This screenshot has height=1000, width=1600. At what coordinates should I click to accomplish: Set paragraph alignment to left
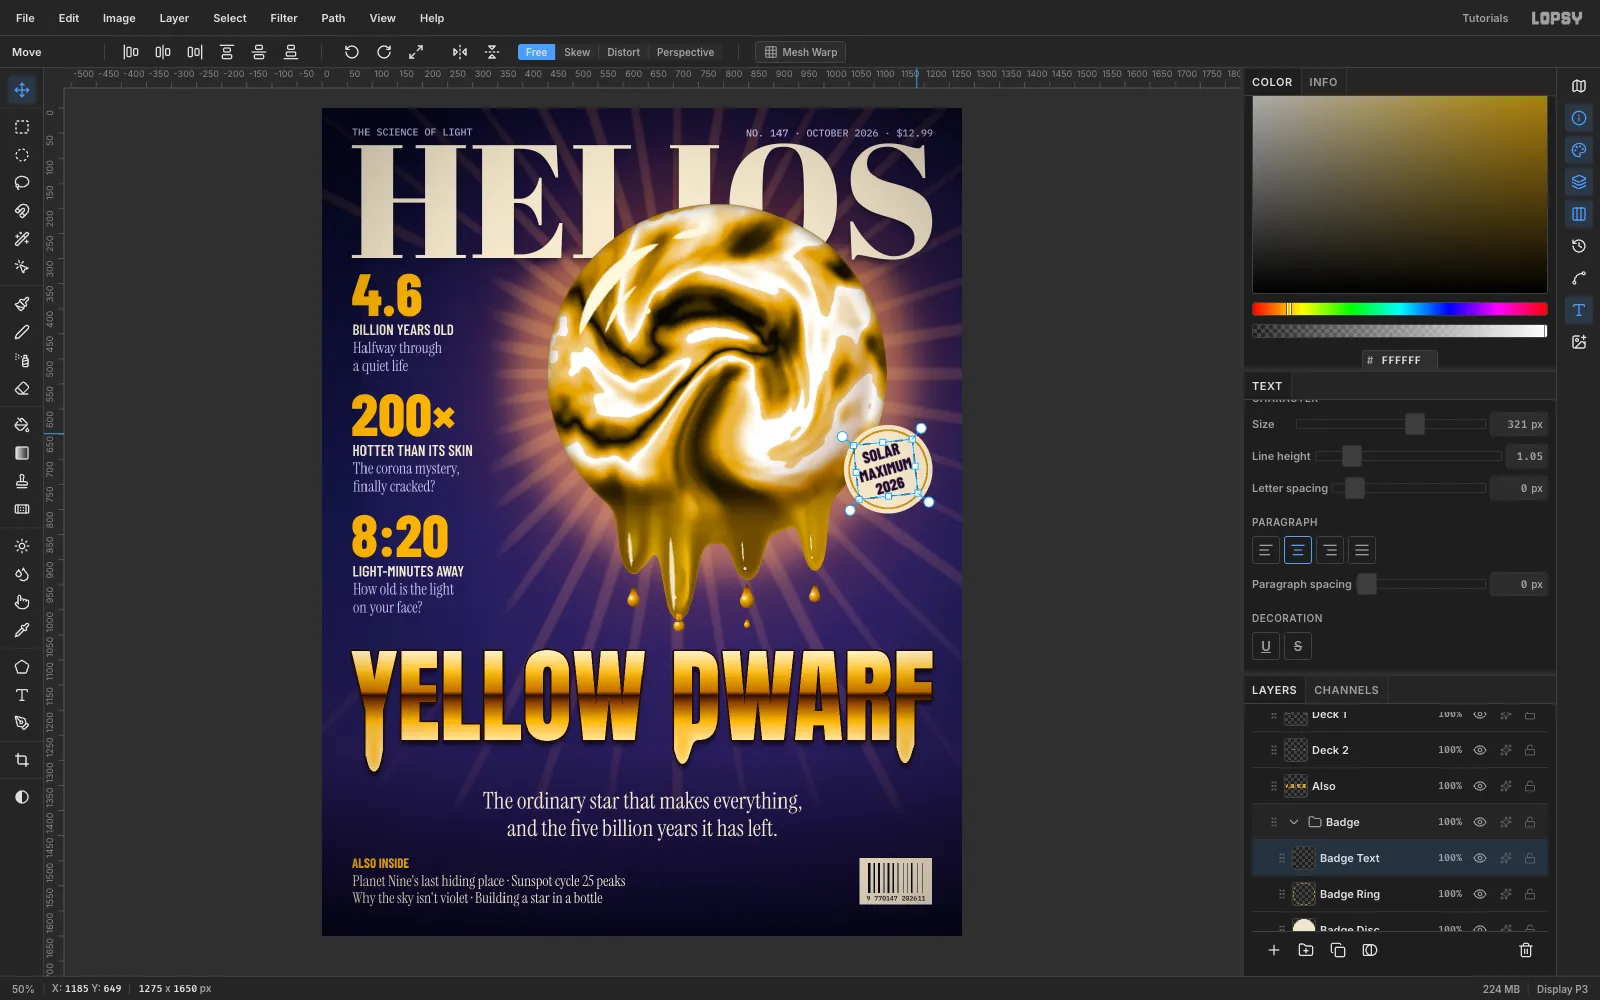pos(1266,550)
